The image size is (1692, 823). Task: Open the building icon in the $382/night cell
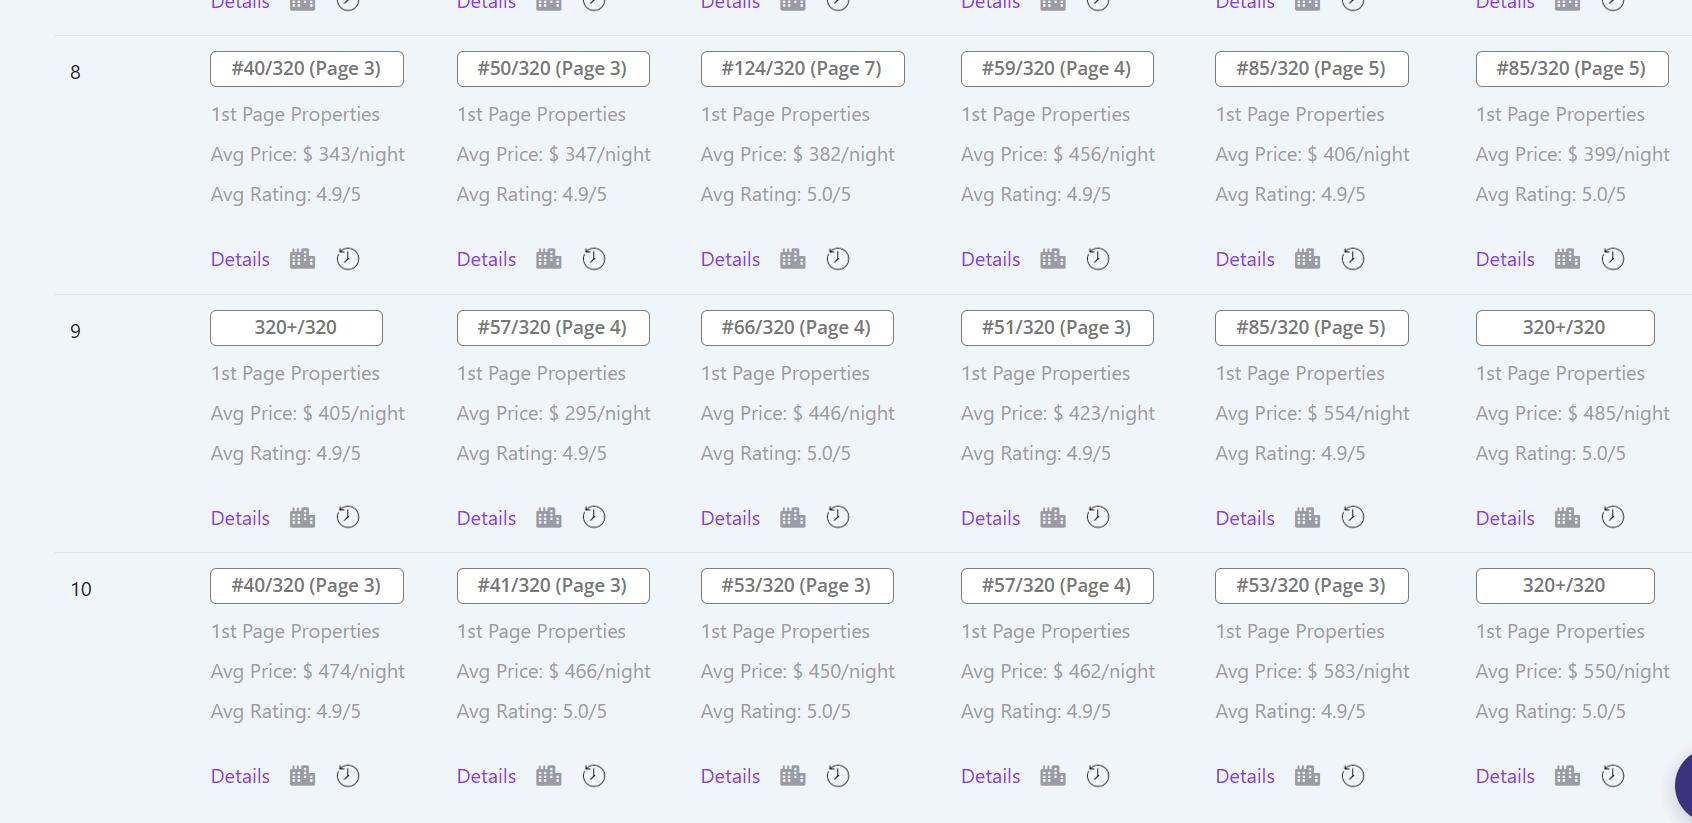[x=793, y=259]
